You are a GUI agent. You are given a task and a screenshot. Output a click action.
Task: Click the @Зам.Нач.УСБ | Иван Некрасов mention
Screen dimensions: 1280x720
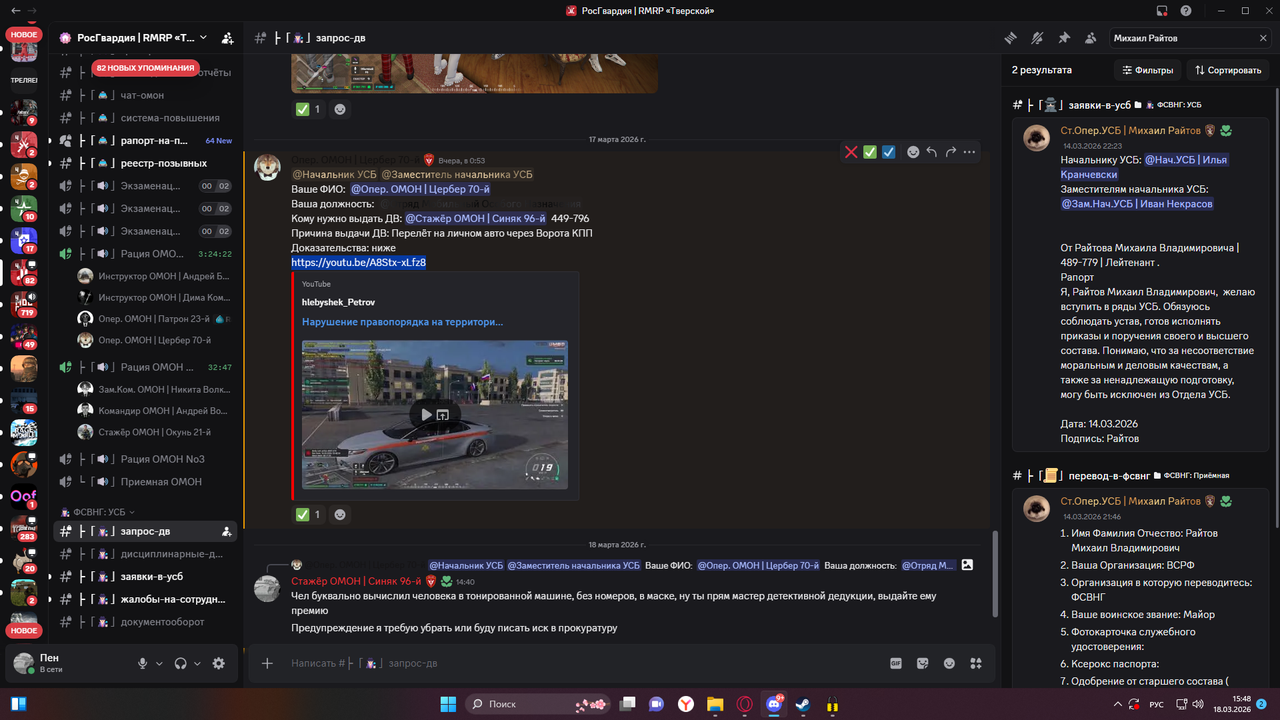[1137, 204]
